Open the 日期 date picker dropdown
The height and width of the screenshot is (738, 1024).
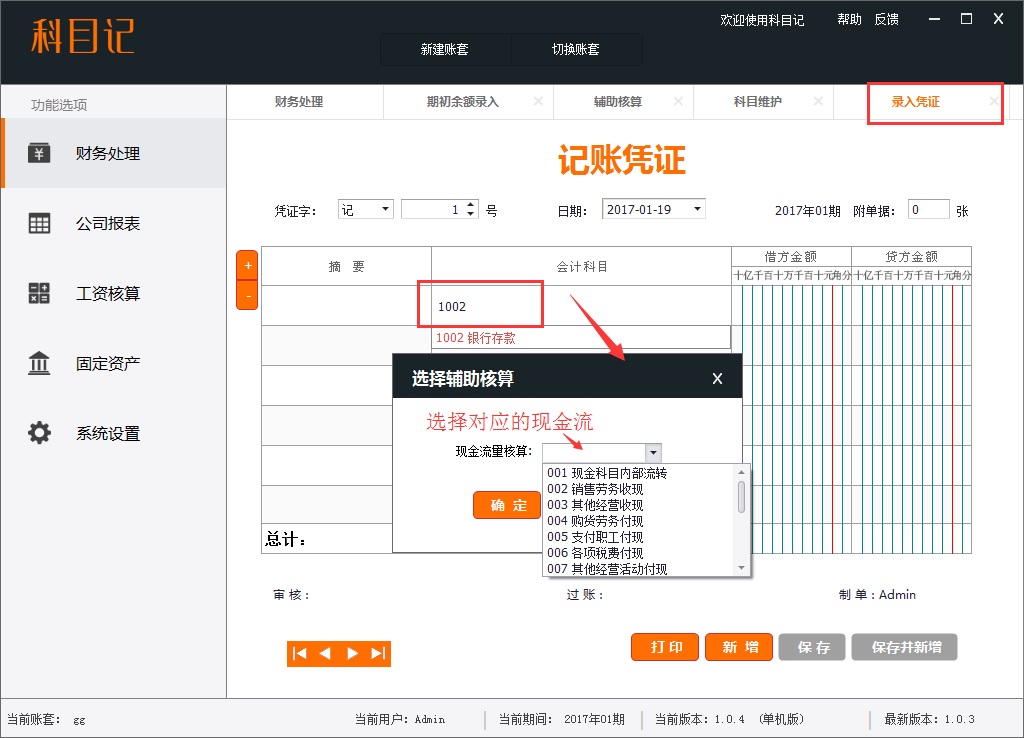[x=697, y=209]
